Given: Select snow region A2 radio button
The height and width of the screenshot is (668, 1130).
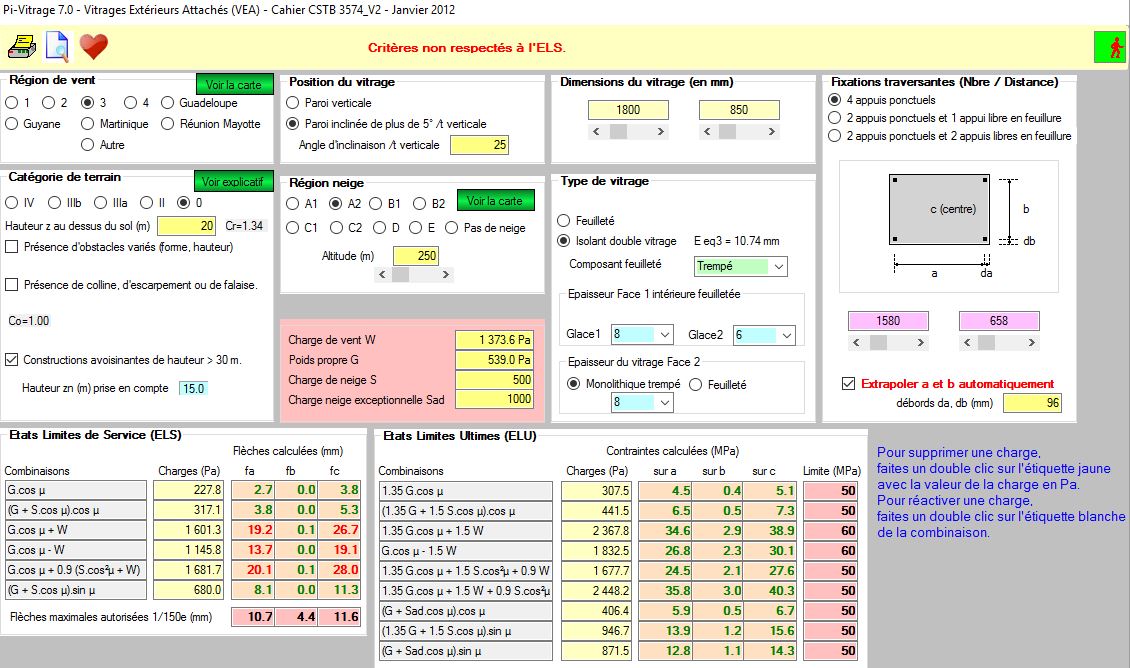Looking at the screenshot, I should (x=335, y=204).
